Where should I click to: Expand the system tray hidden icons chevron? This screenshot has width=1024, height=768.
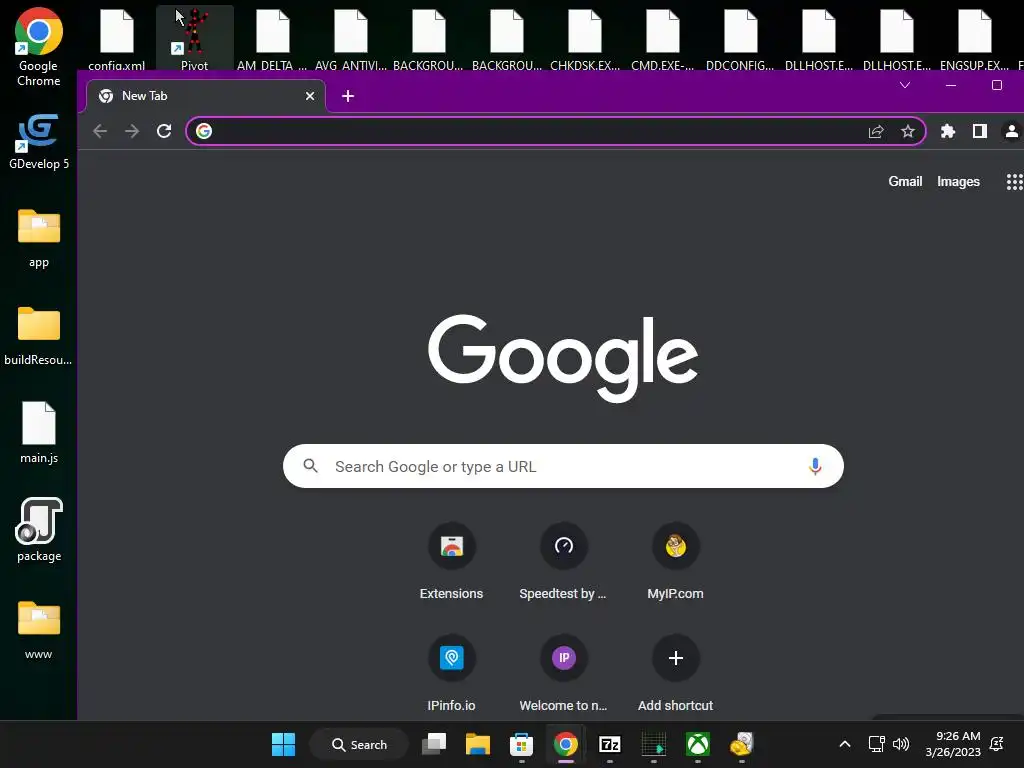pyautogui.click(x=844, y=744)
